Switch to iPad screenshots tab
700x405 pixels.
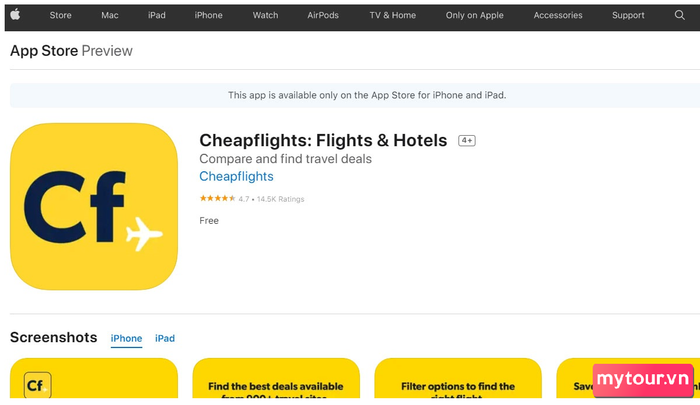coord(165,338)
